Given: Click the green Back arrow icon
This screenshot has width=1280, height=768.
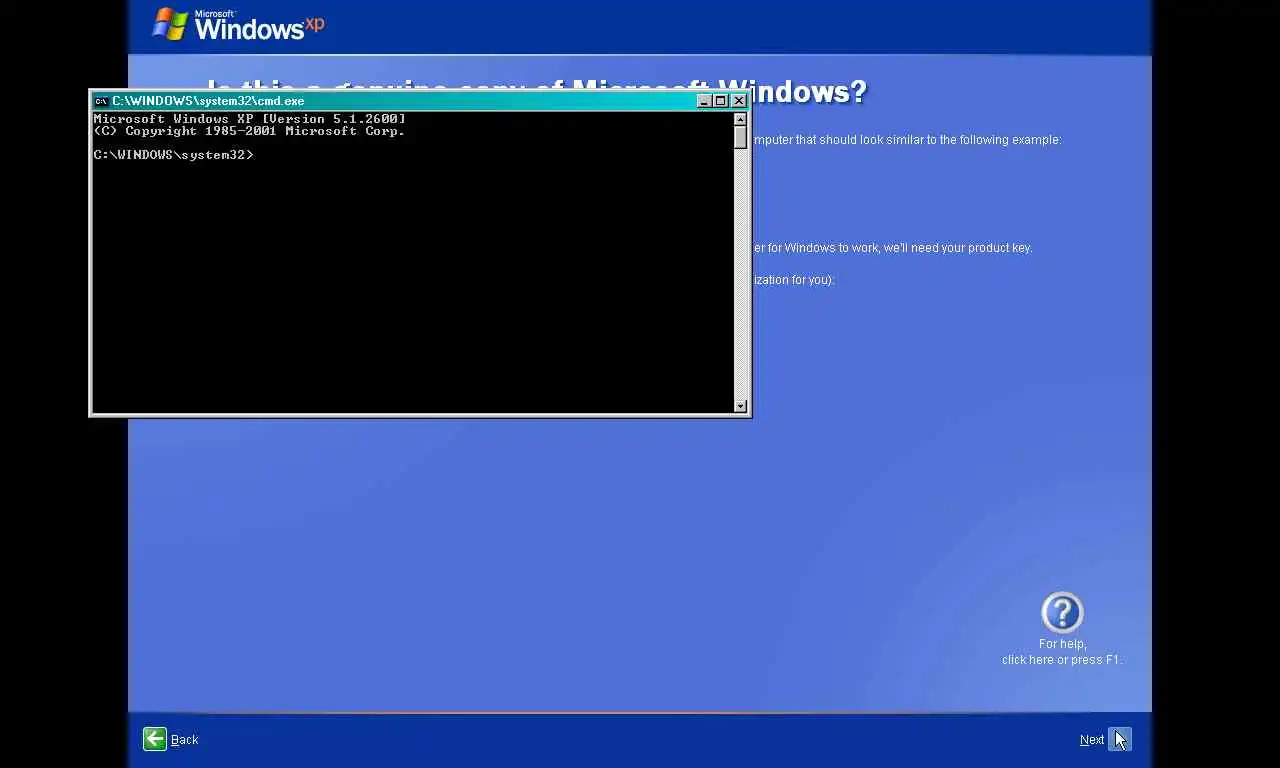Looking at the screenshot, I should click(155, 739).
